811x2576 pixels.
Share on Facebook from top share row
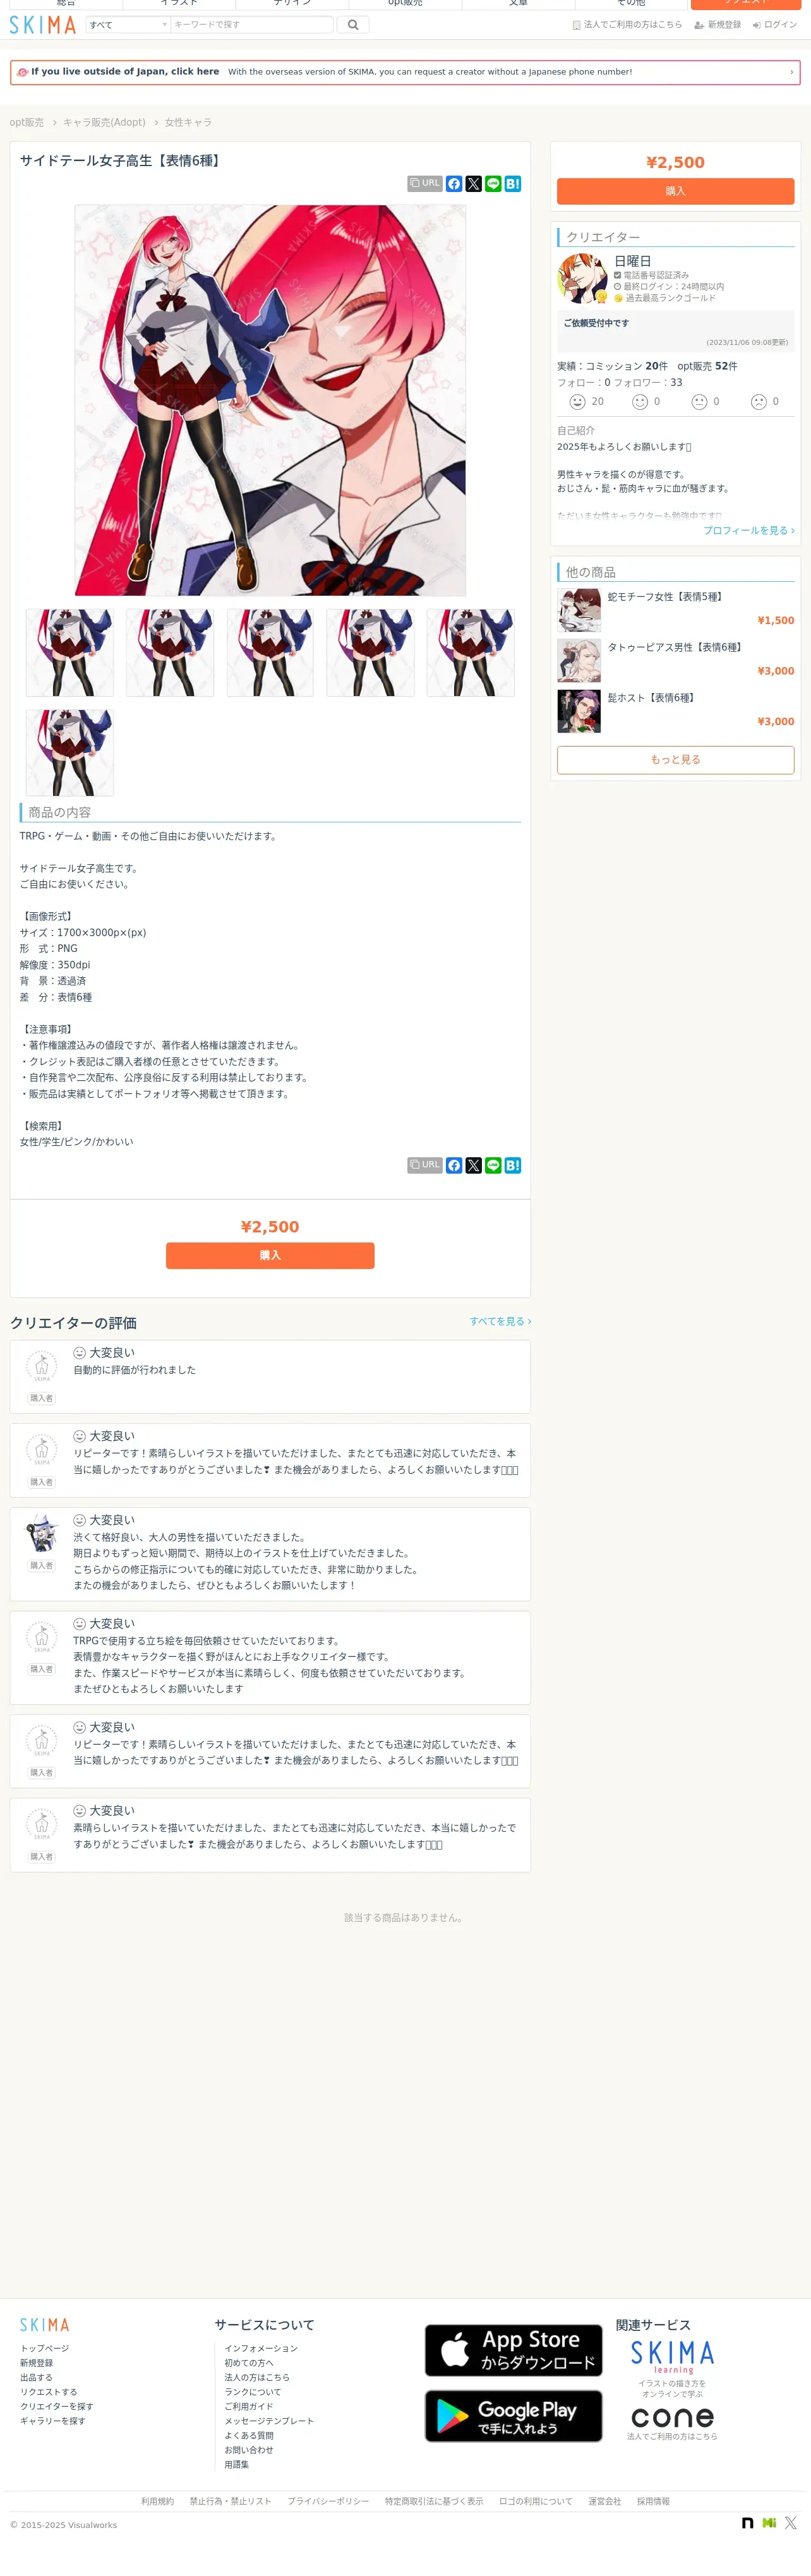(x=454, y=184)
